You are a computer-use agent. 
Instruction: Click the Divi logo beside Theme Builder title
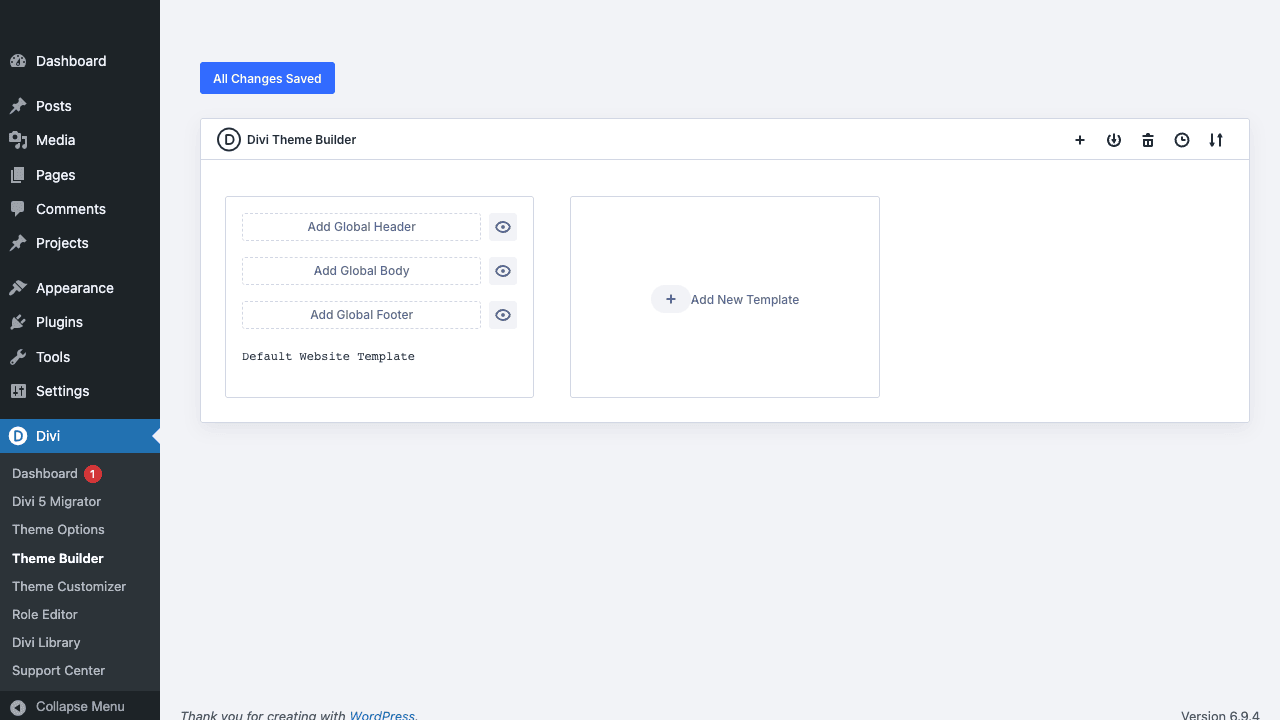(x=229, y=140)
